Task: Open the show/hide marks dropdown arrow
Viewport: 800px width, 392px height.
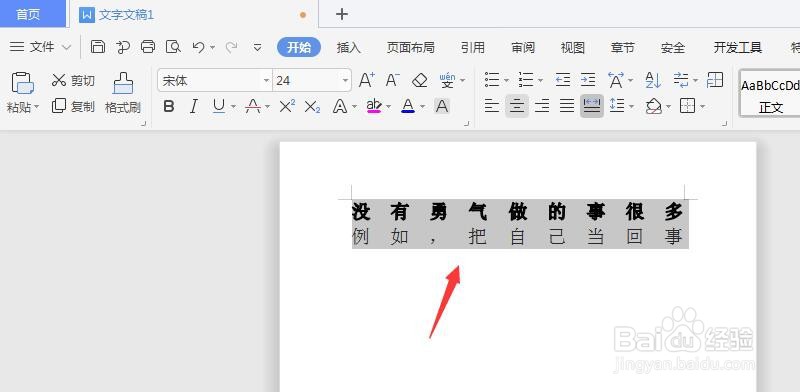Action: [695, 80]
